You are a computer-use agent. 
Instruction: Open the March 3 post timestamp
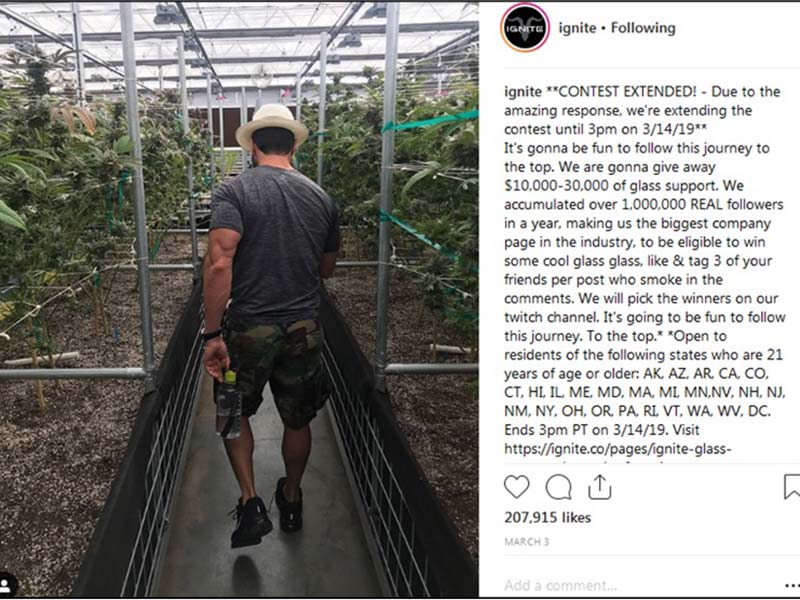527,542
